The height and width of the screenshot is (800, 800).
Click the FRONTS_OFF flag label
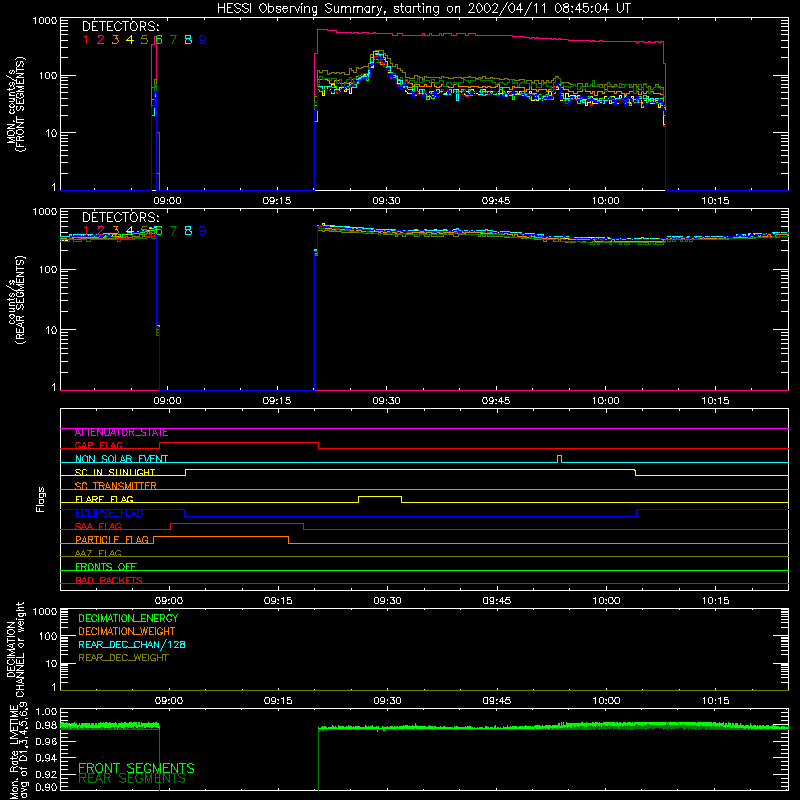click(x=106, y=567)
